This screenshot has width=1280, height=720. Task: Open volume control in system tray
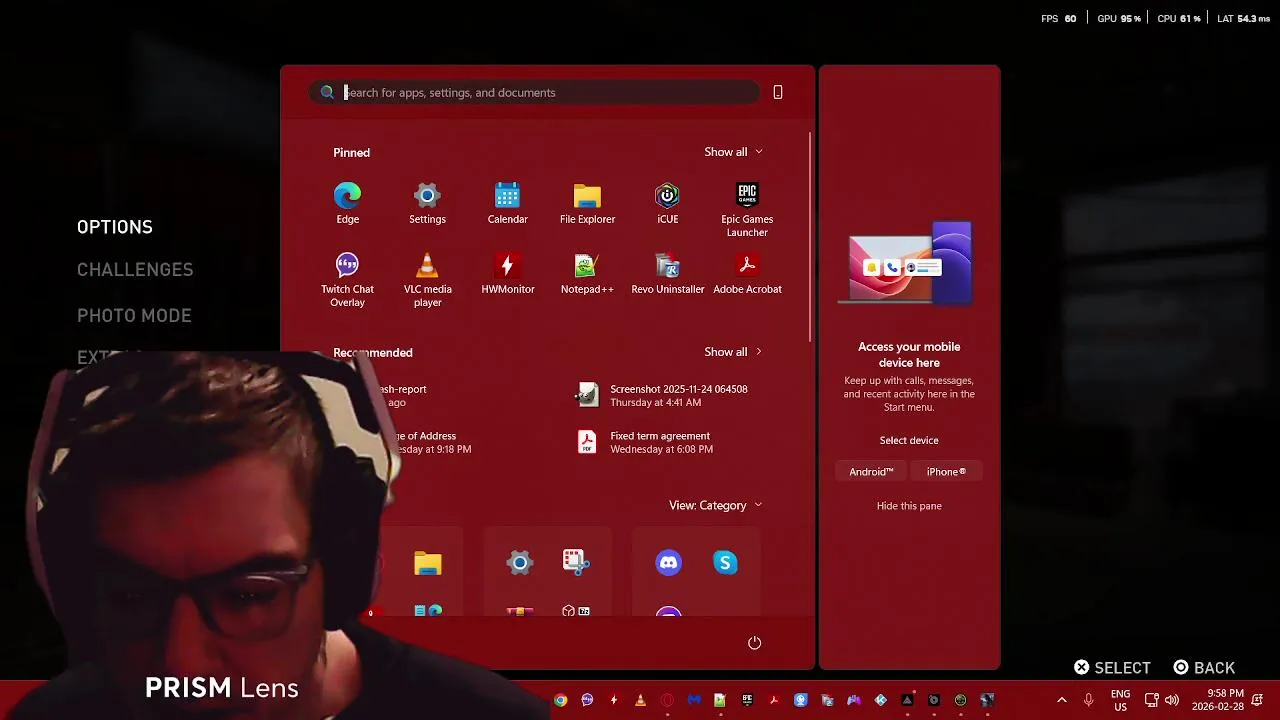coord(1171,700)
